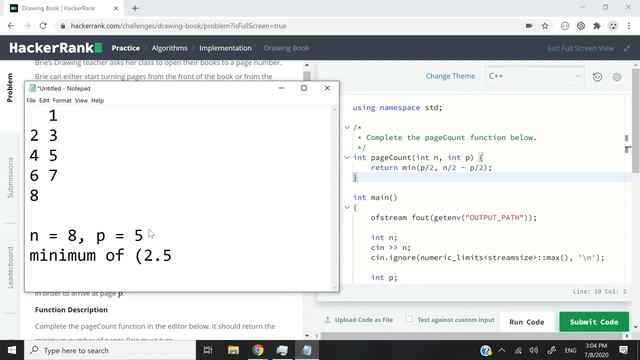Open Notepad Help menu
This screenshot has height=360, width=640.
[x=97, y=100]
